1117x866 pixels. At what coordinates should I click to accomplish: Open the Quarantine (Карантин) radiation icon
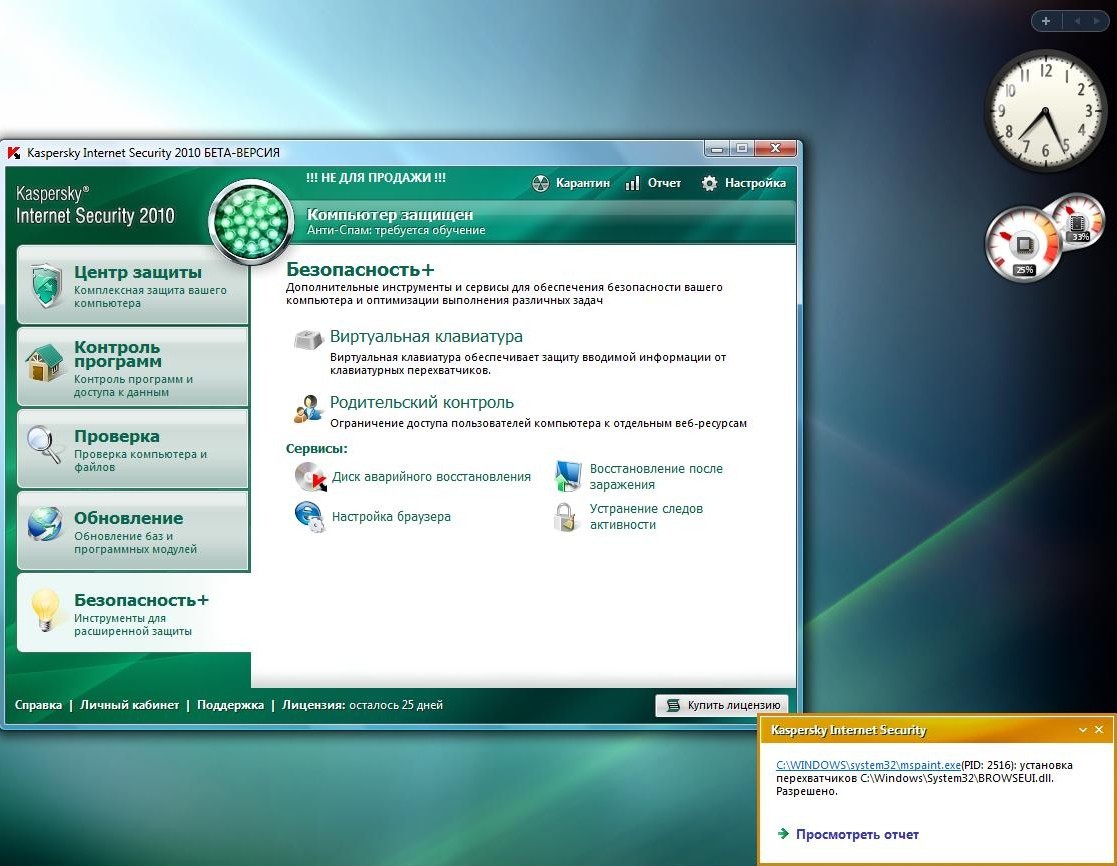click(541, 184)
